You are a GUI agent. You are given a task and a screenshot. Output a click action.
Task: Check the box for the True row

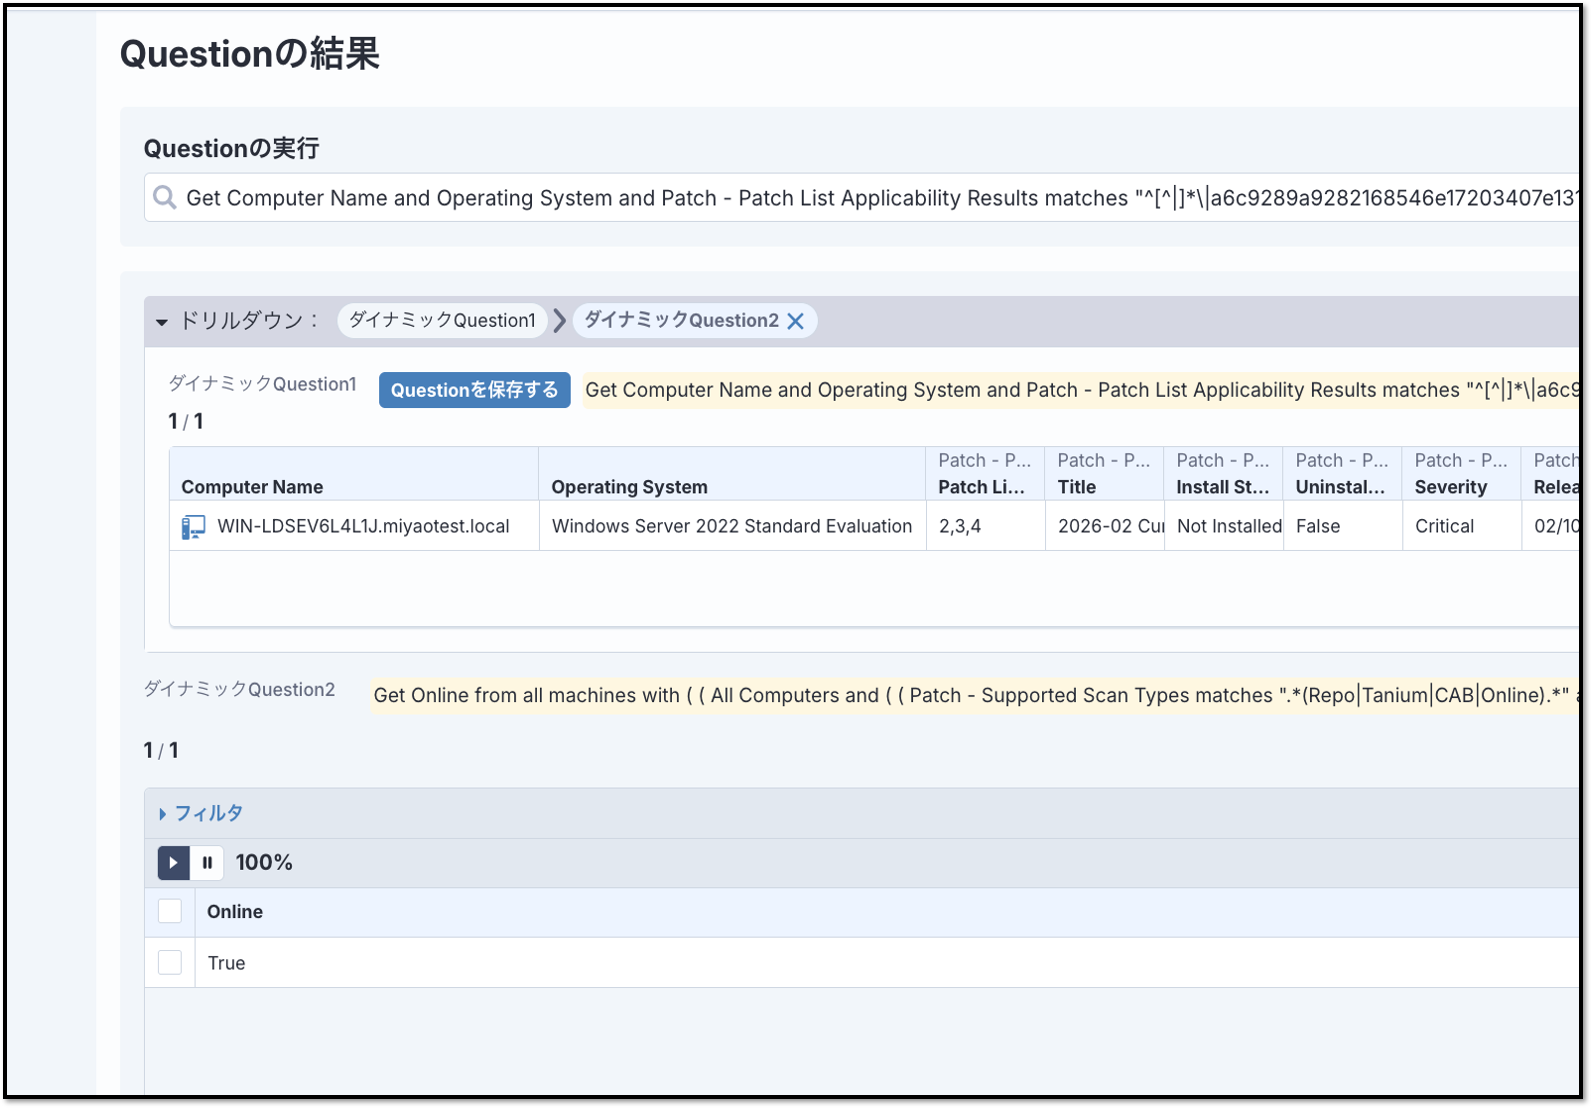[170, 963]
